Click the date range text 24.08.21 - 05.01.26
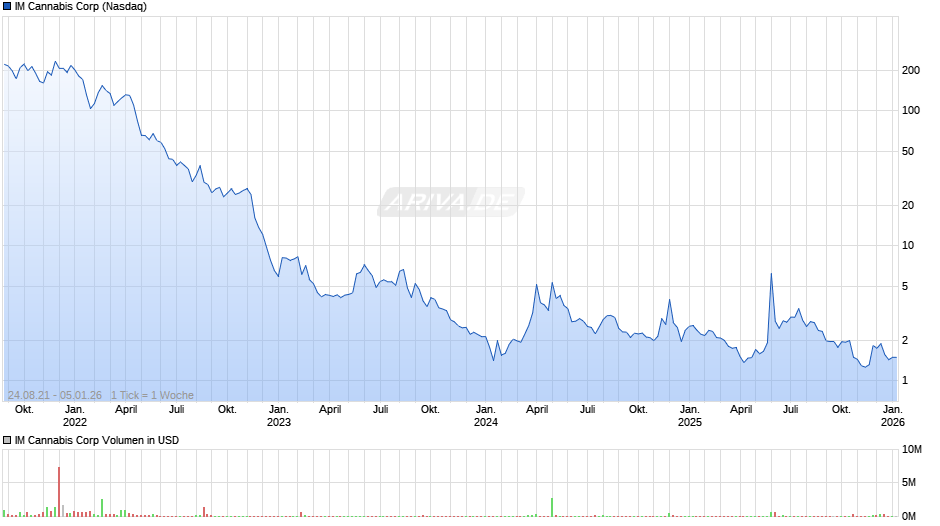This screenshot has height=526, width=940. coord(55,395)
